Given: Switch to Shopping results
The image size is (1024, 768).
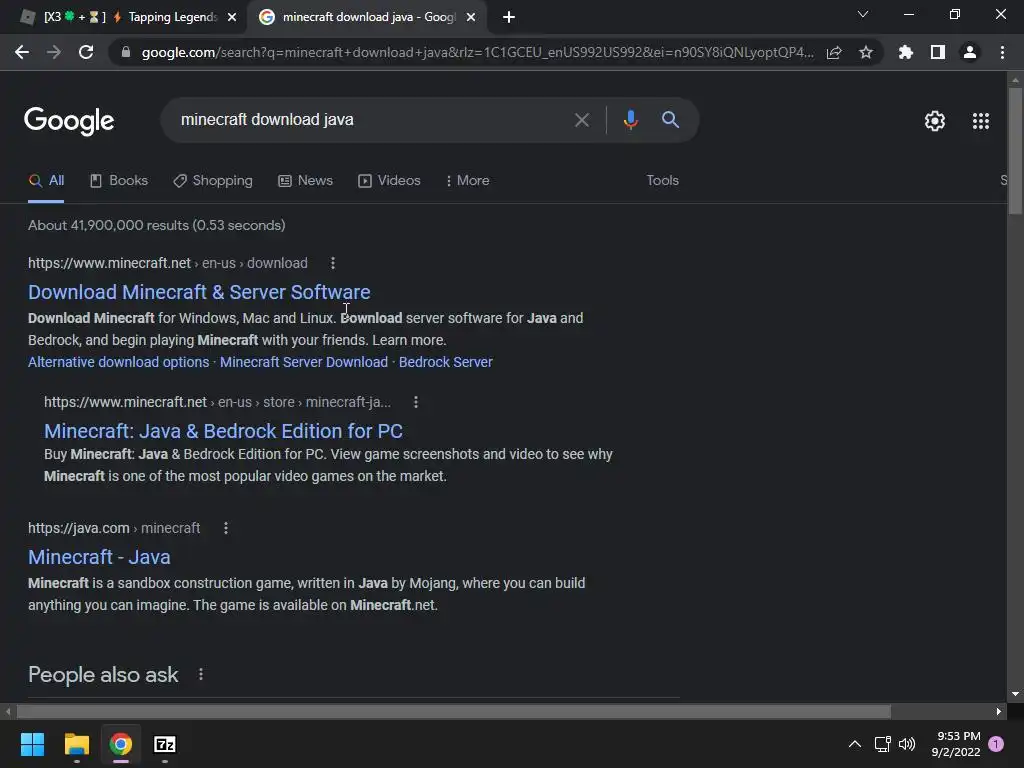Looking at the screenshot, I should pyautogui.click(x=213, y=181).
